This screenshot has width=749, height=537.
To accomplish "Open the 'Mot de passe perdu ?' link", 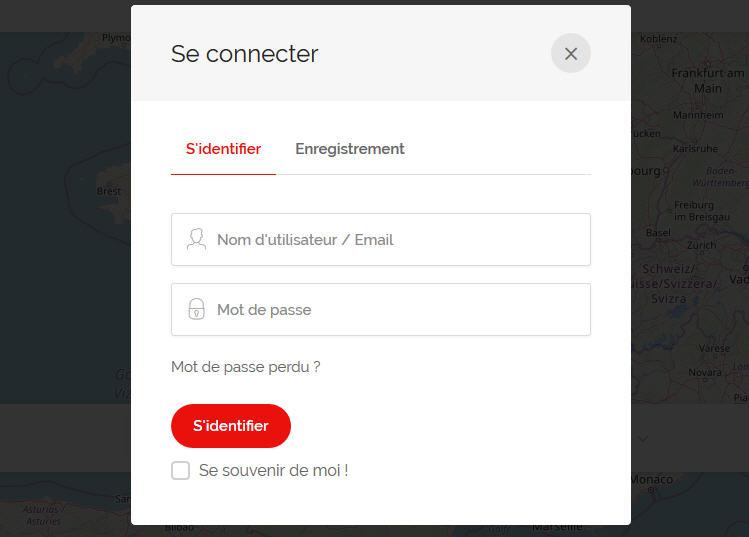I will pyautogui.click(x=246, y=367).
